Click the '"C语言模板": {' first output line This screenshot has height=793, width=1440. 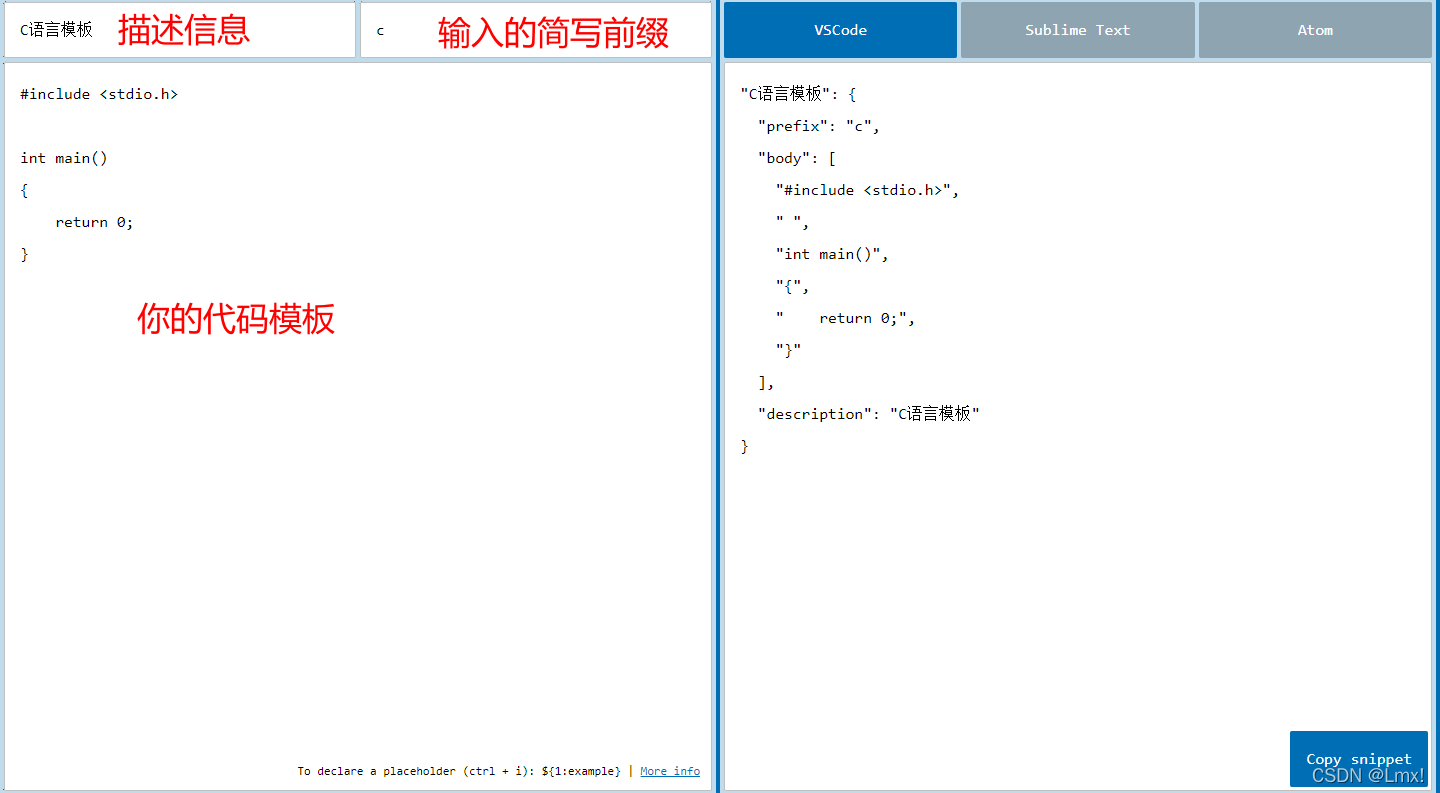pyautogui.click(x=798, y=94)
